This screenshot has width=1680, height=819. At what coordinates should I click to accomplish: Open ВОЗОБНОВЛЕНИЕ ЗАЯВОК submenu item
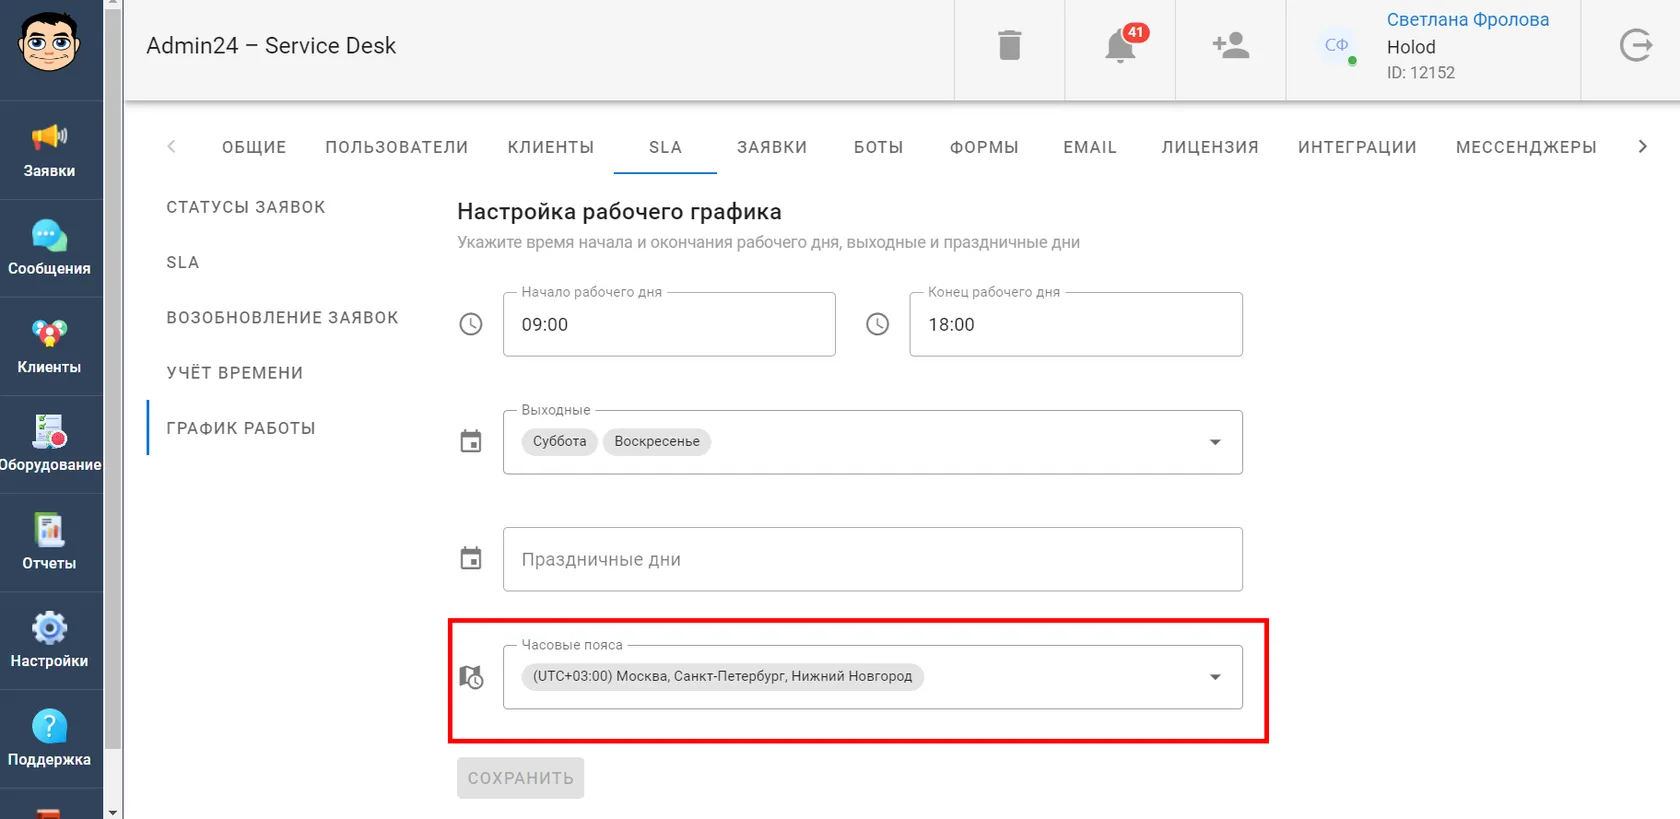pyautogui.click(x=282, y=317)
